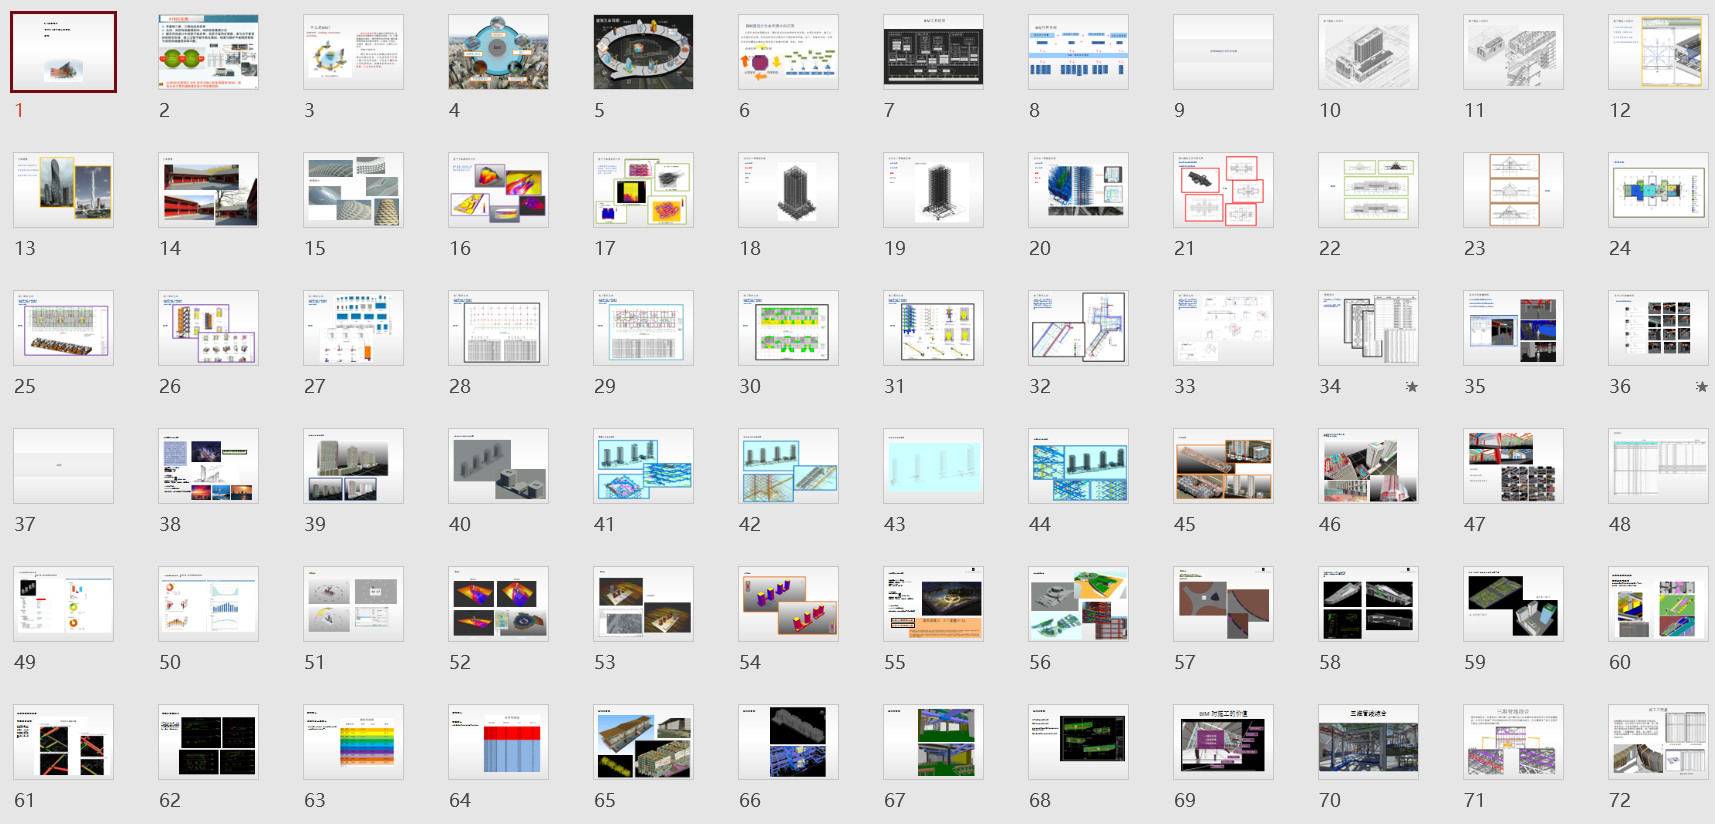Screen dimensions: 1715x824
Task: Open slide 64 with the red and blue chart
Action: tap(498, 742)
